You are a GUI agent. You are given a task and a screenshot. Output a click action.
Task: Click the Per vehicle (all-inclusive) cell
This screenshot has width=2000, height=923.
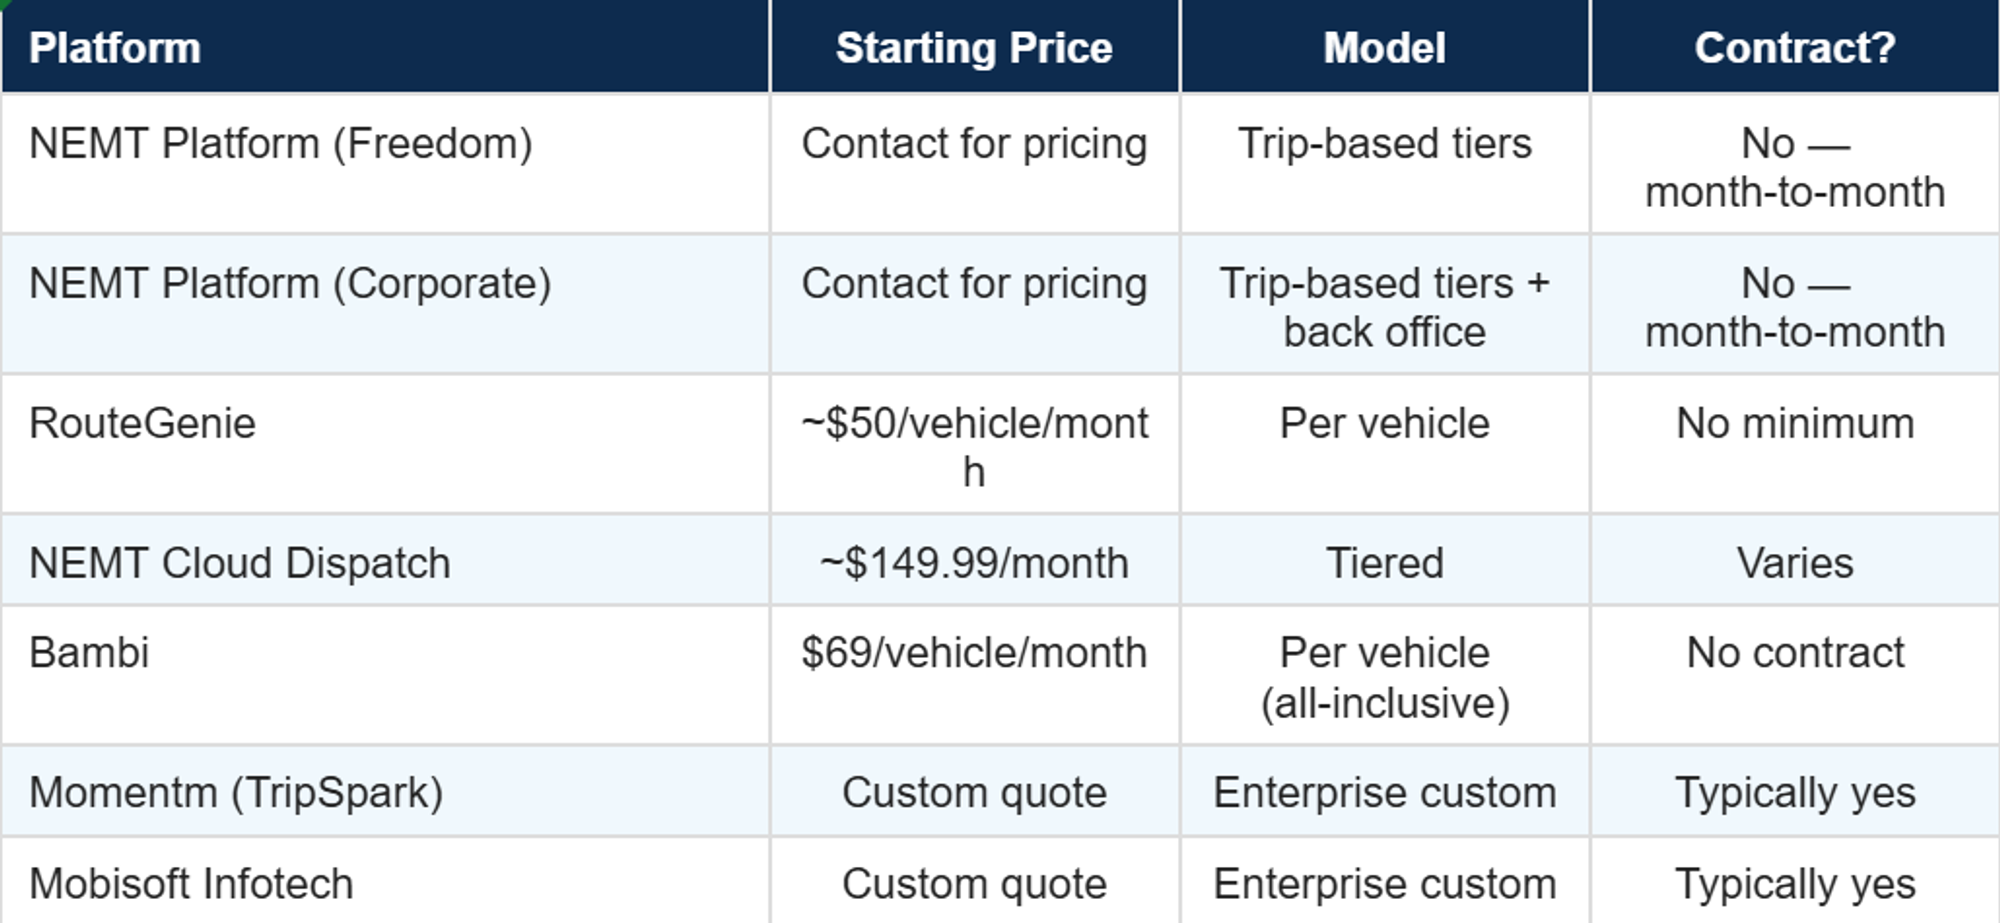click(x=1384, y=677)
